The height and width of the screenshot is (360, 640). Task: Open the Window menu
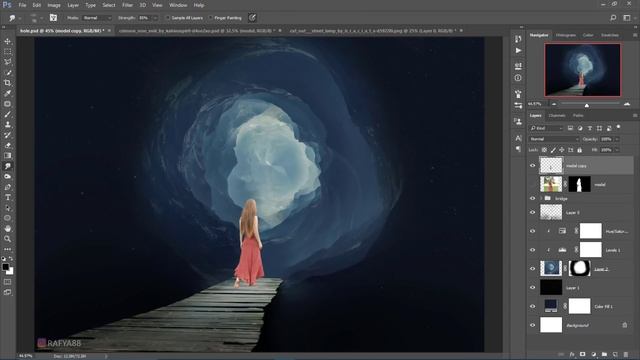pyautogui.click(x=178, y=5)
